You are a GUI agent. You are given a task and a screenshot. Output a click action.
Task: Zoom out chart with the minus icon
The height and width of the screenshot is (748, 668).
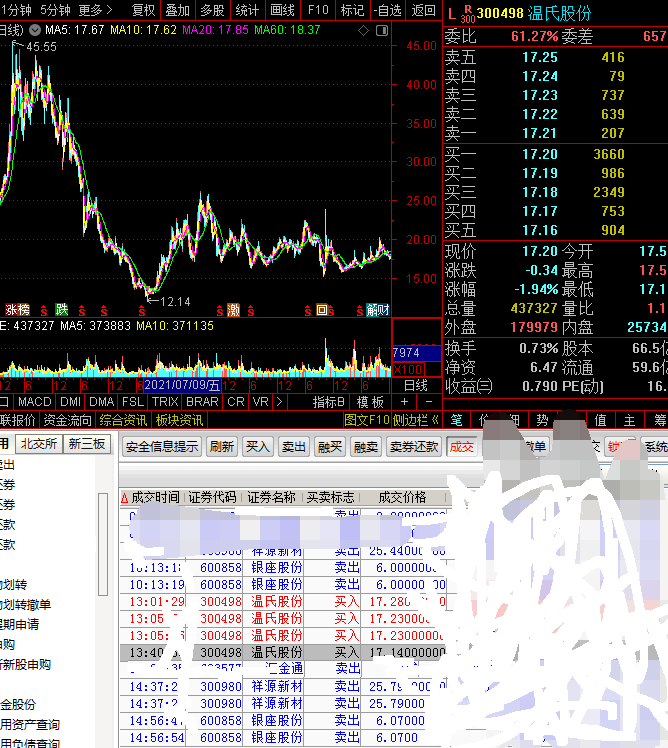[x=428, y=402]
